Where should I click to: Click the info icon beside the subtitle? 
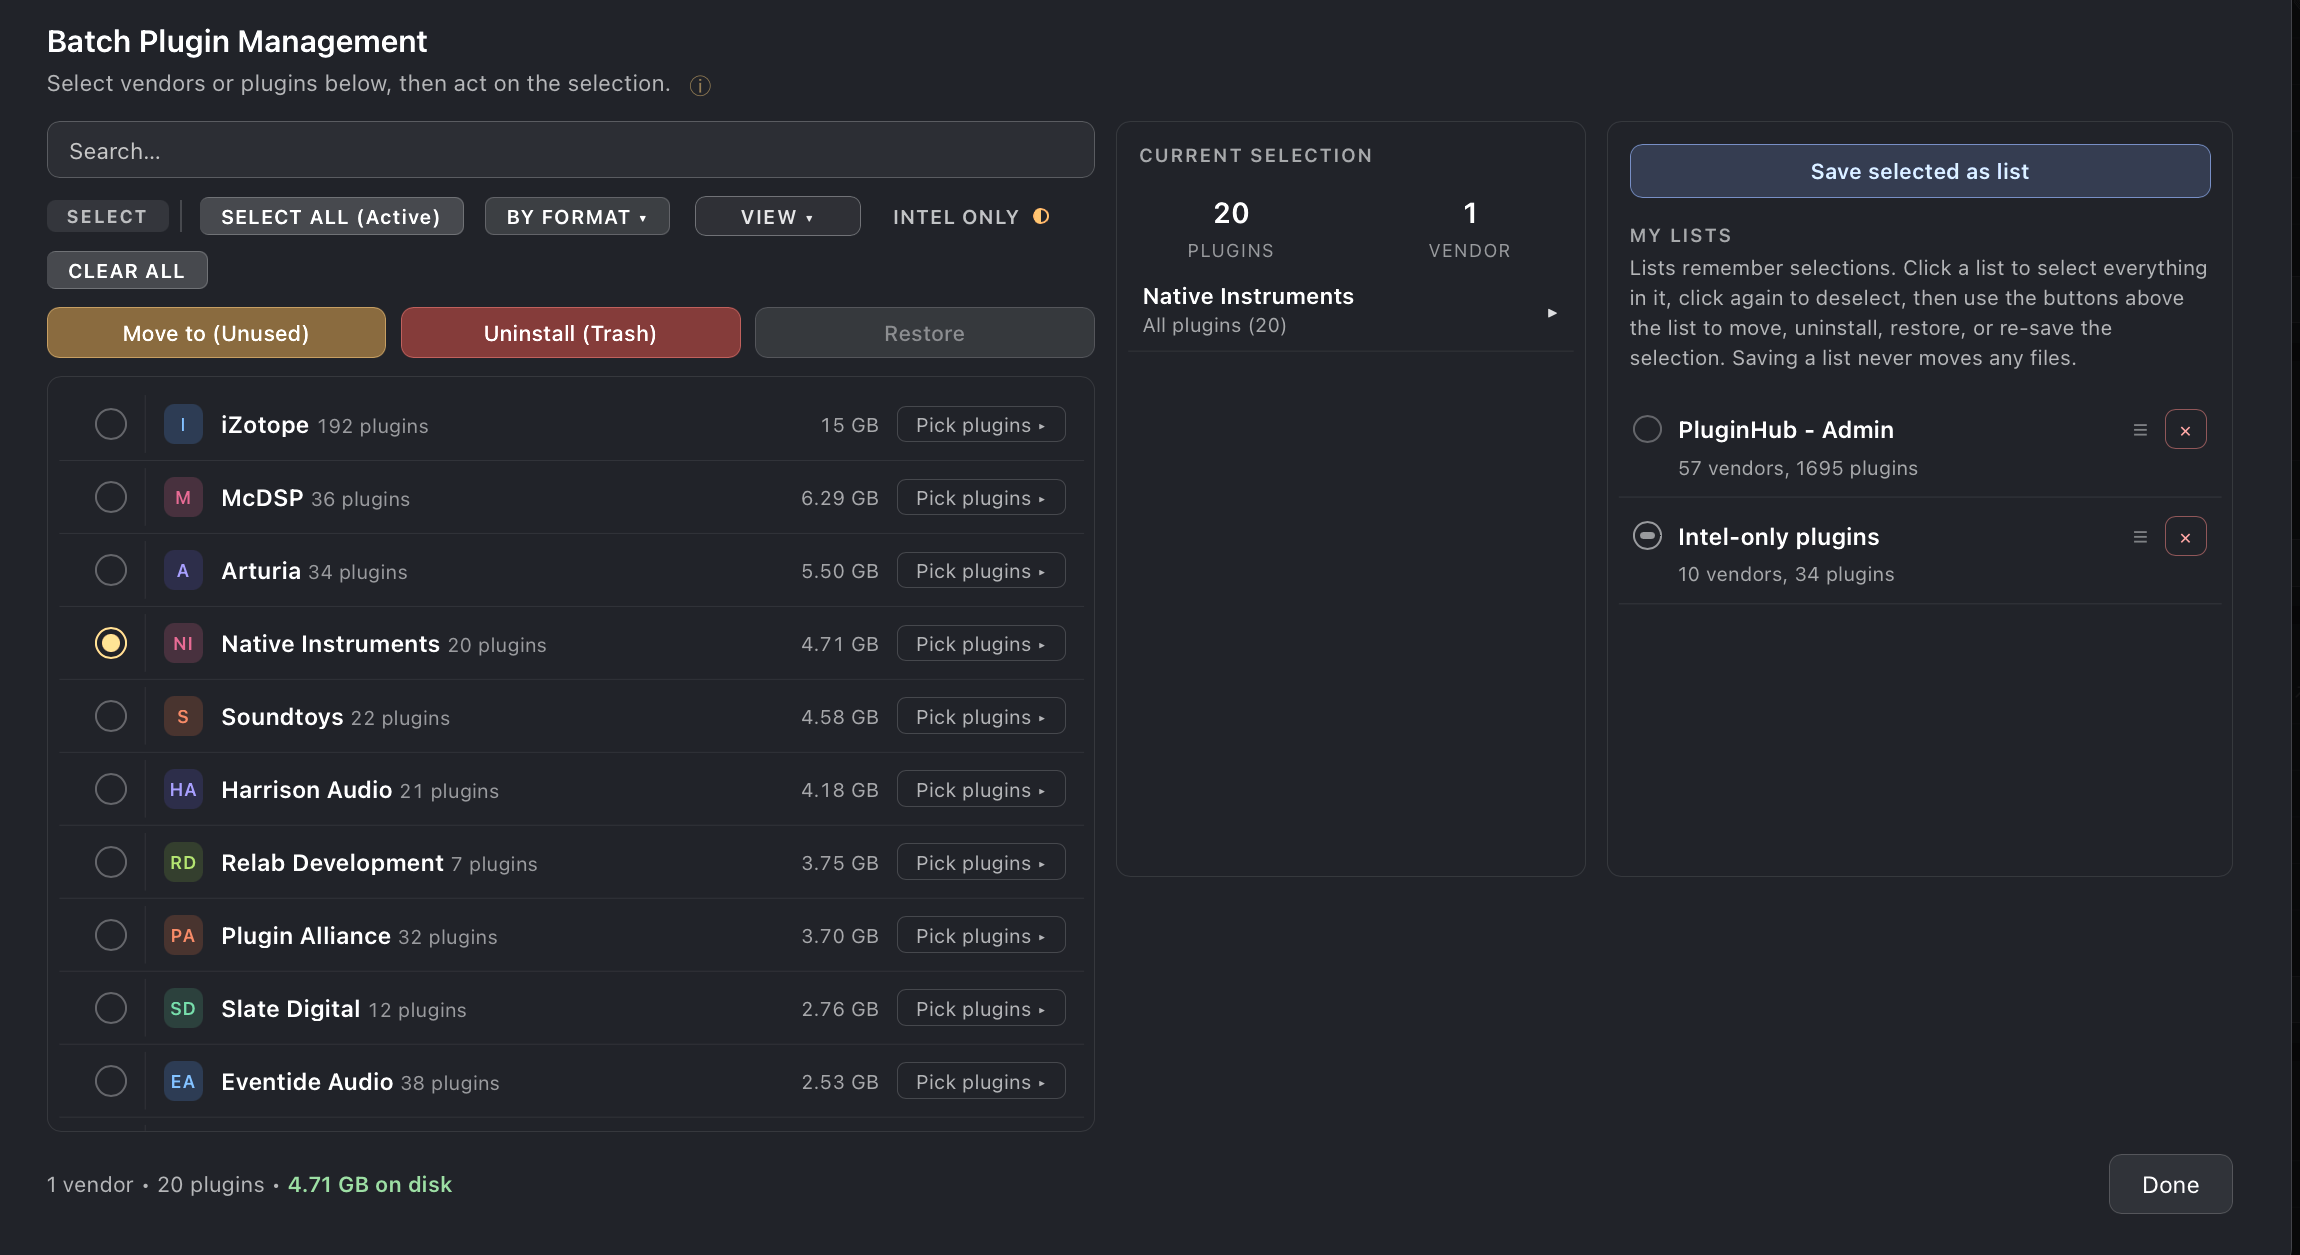pos(700,85)
